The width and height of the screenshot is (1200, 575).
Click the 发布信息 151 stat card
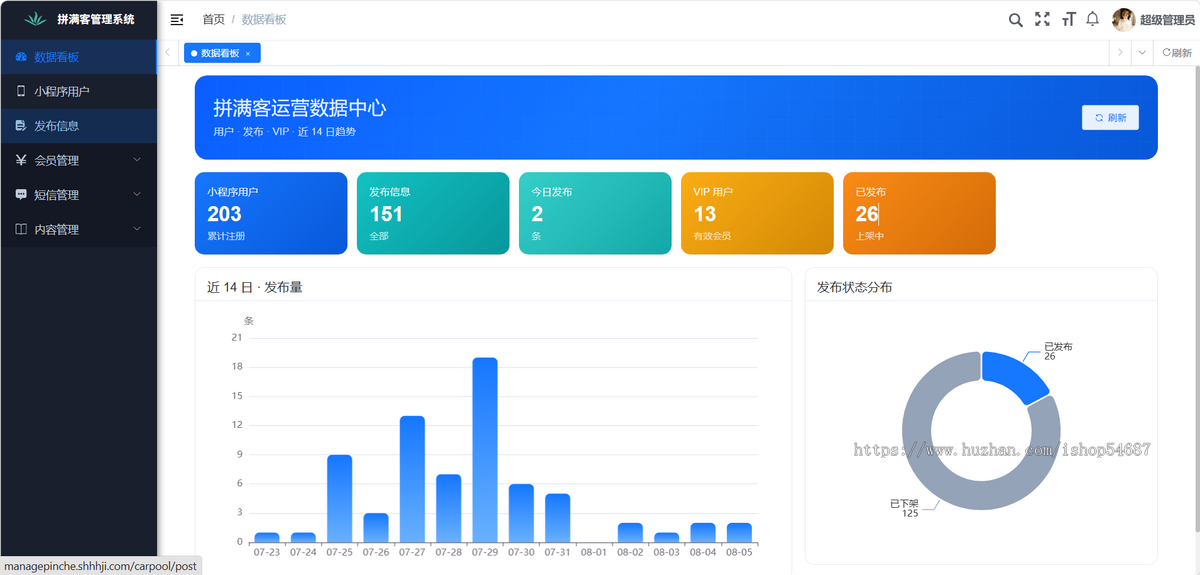tap(433, 213)
